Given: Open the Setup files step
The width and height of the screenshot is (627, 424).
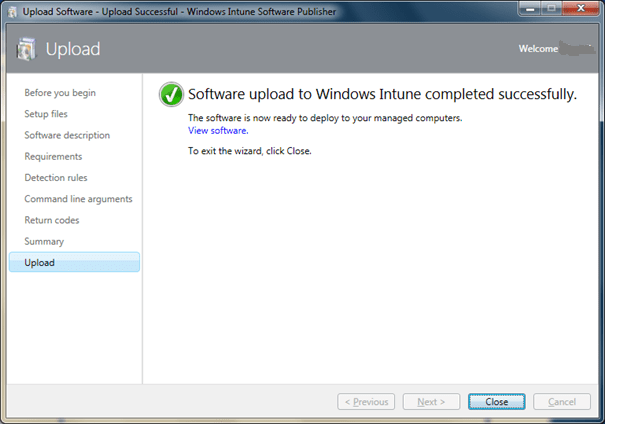Looking at the screenshot, I should point(46,114).
